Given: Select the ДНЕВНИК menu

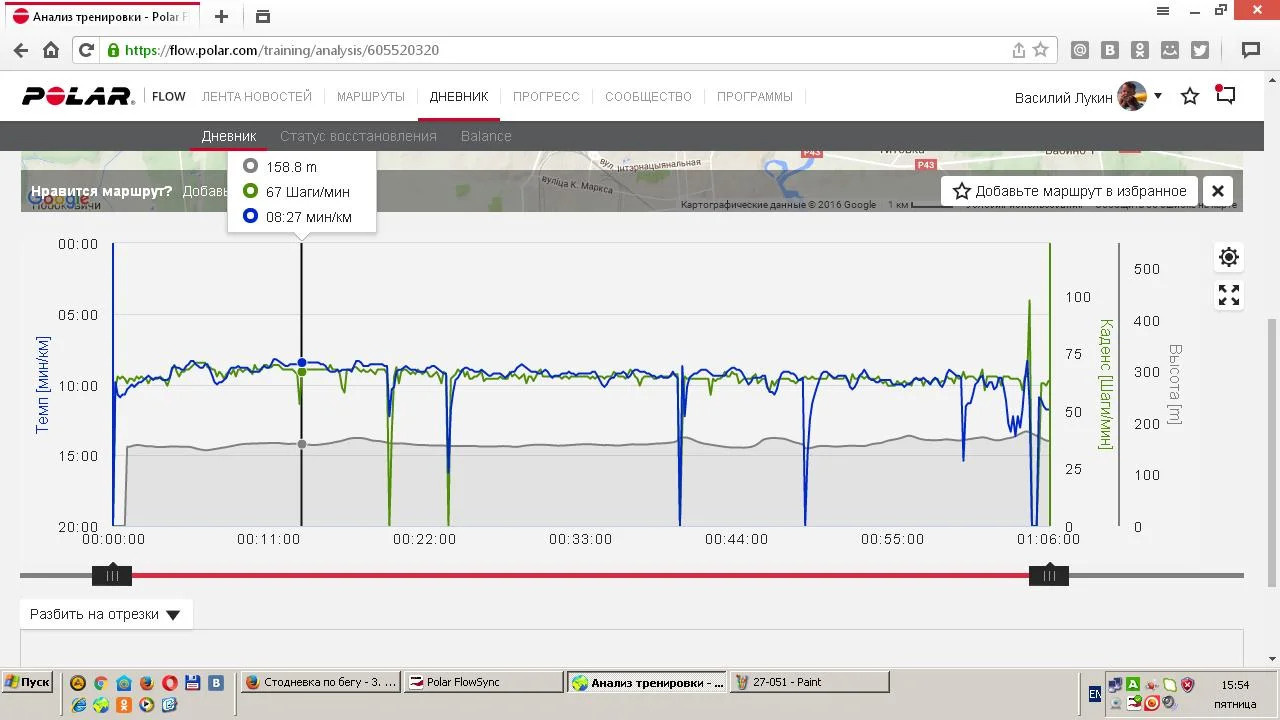Looking at the screenshot, I should (459, 96).
